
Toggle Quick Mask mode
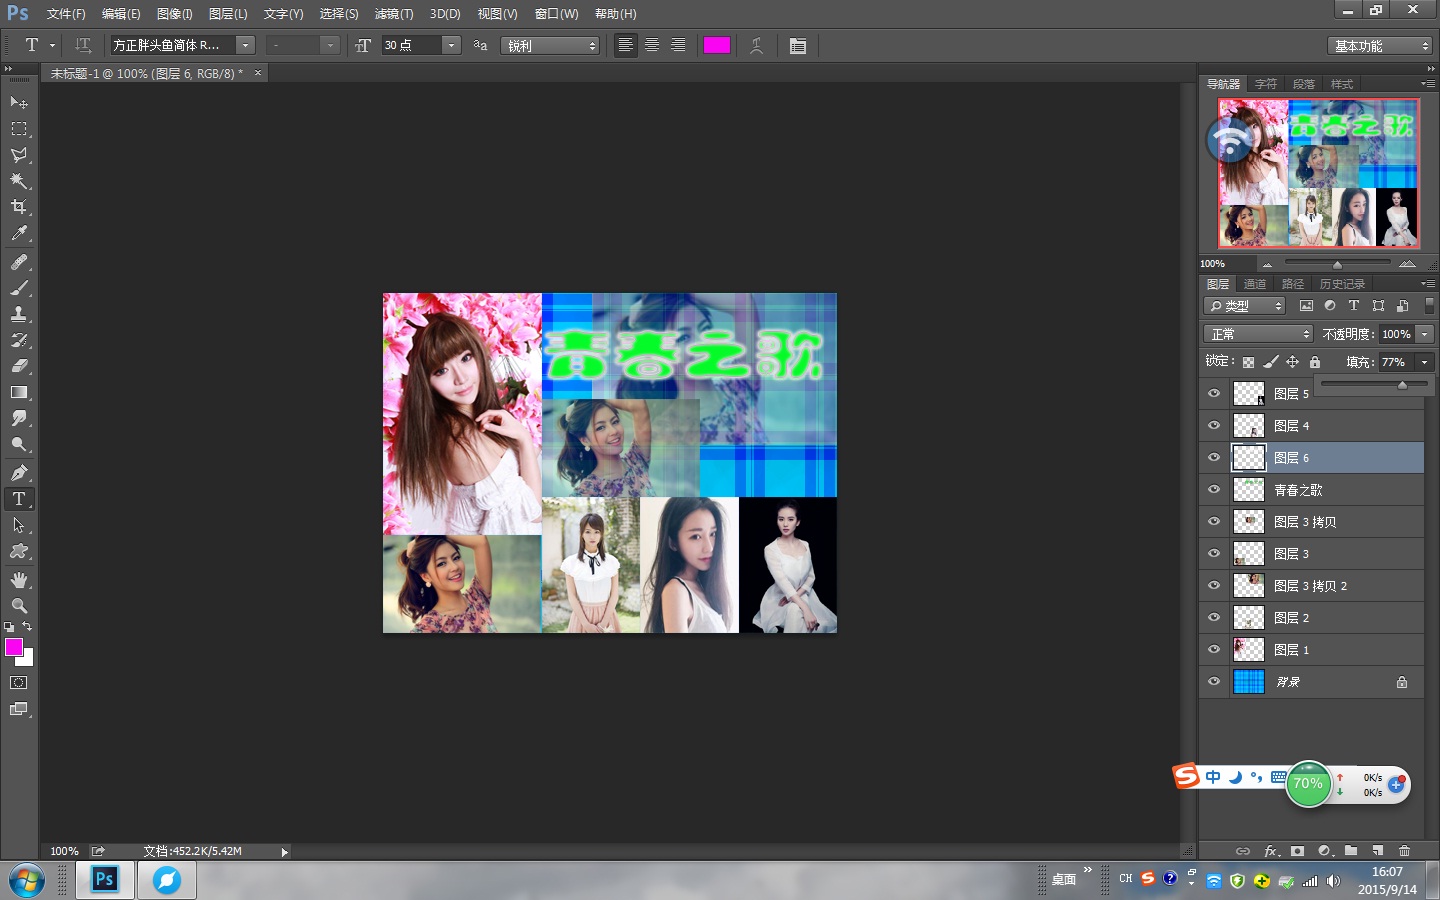coord(19,683)
